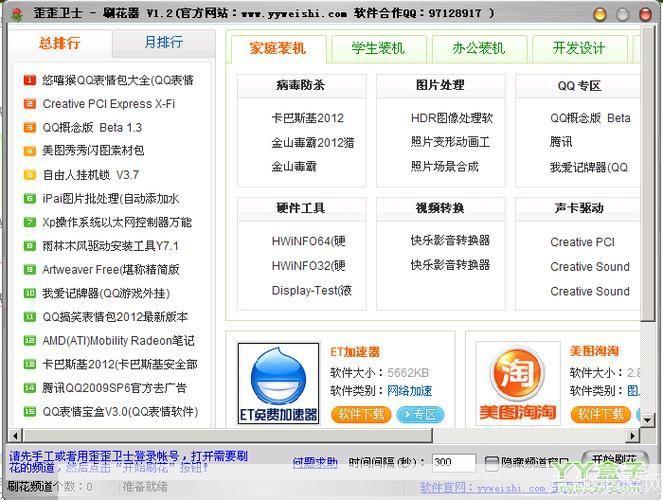Select the 开发设计 tab
Viewport: 663px width, 500px height.
579,48
